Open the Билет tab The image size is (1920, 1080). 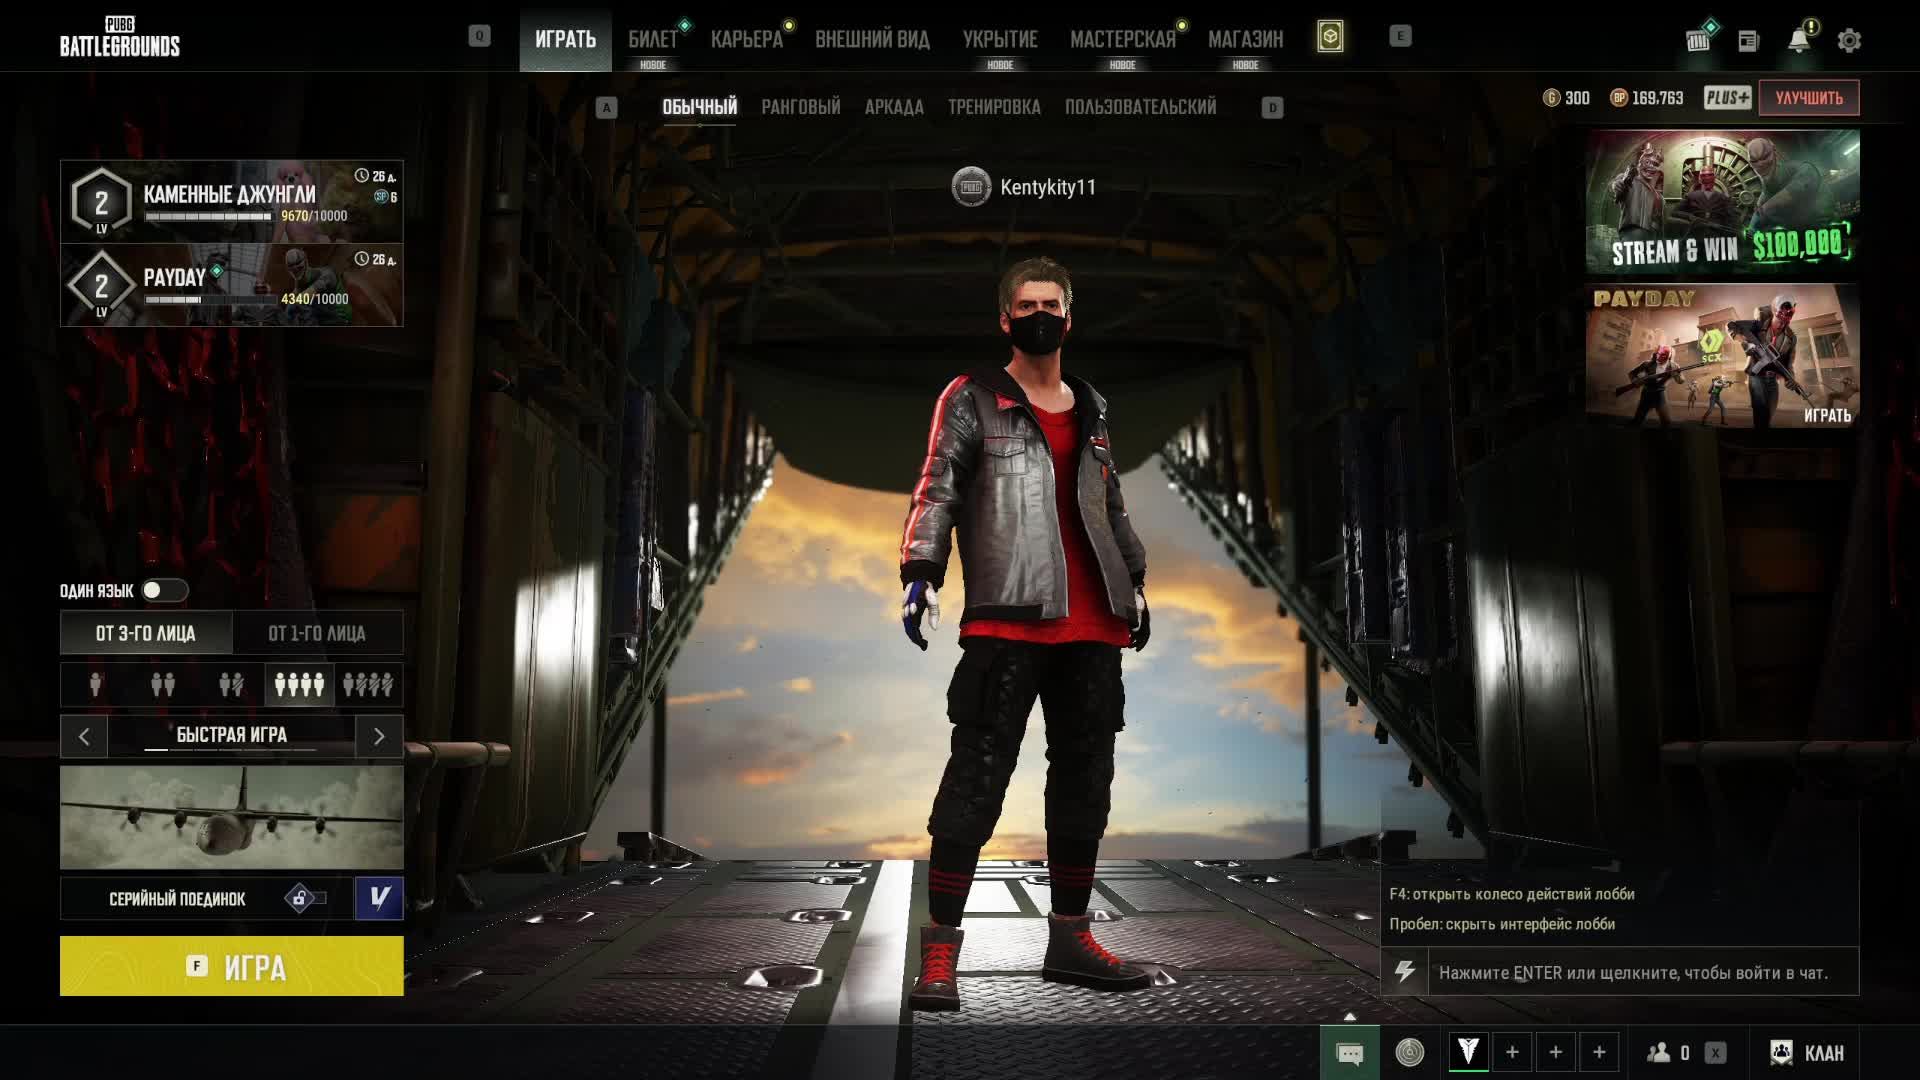[653, 39]
